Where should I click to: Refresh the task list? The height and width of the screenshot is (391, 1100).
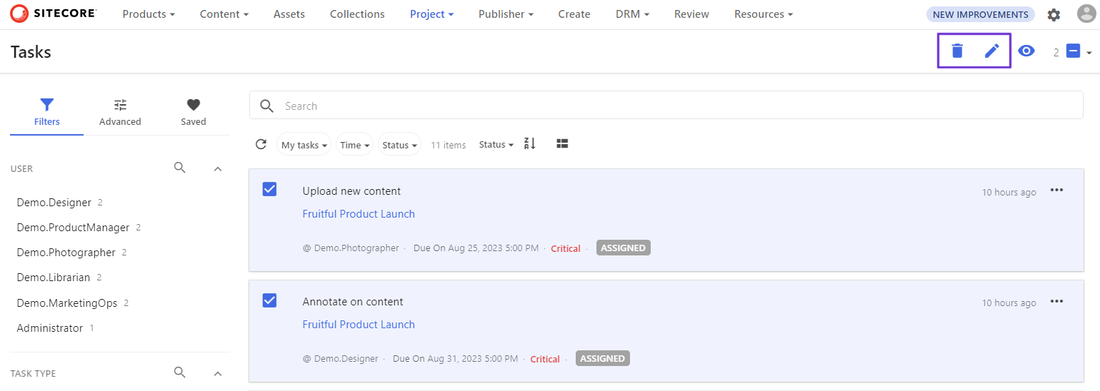click(261, 144)
